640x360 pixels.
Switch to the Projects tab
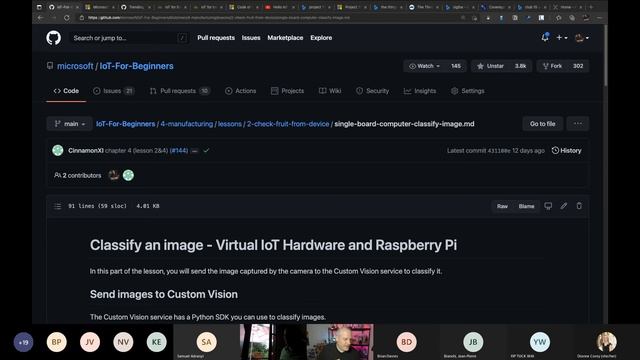287,91
